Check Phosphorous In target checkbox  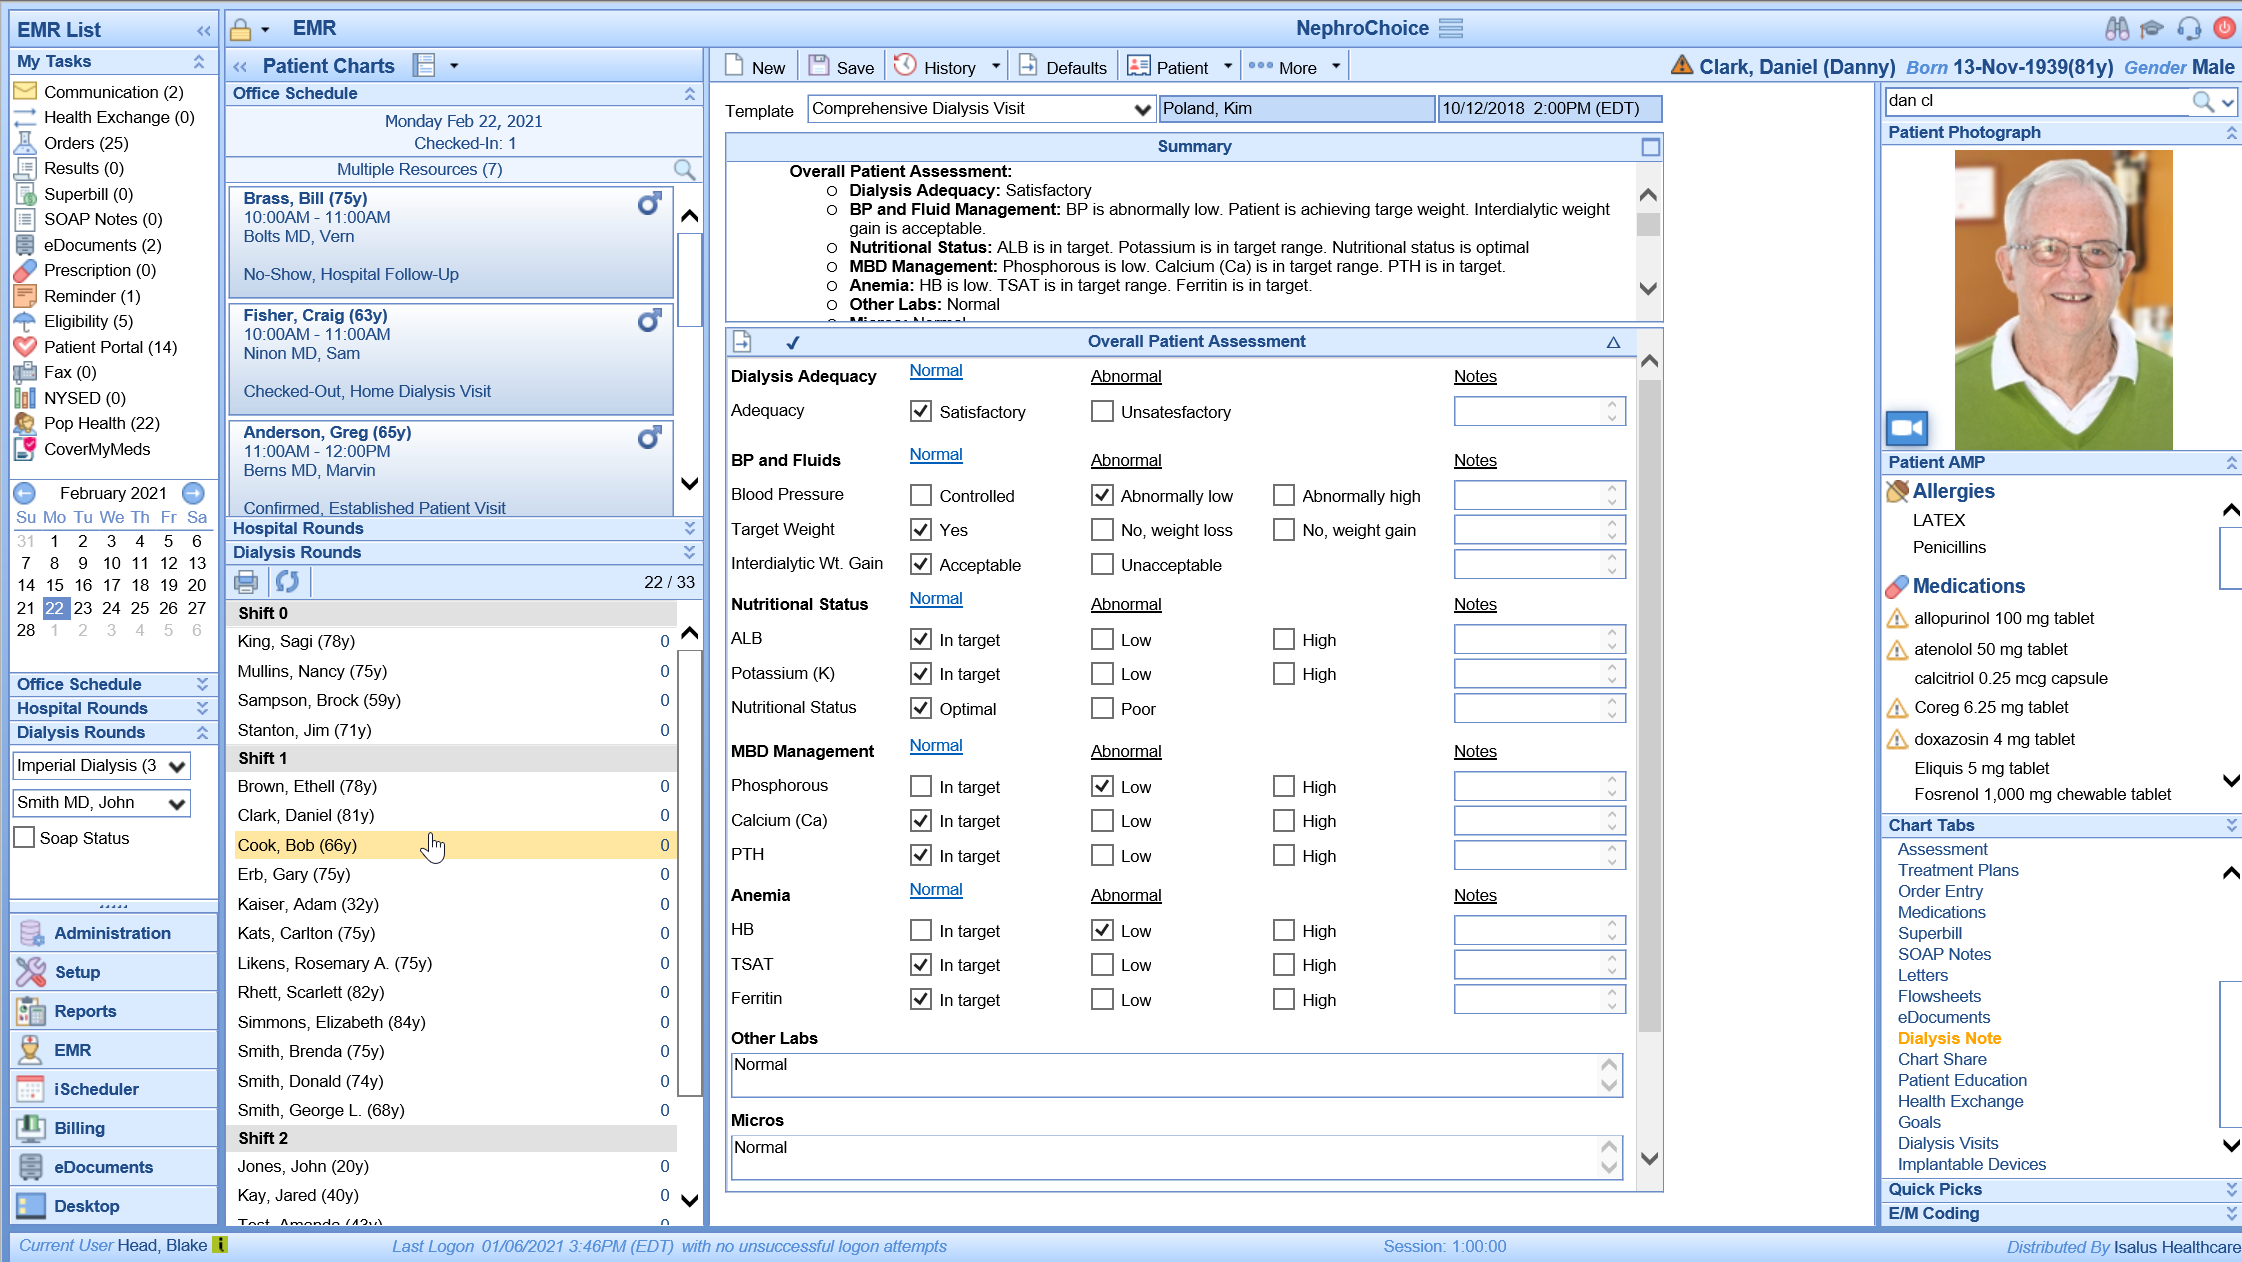pos(921,786)
